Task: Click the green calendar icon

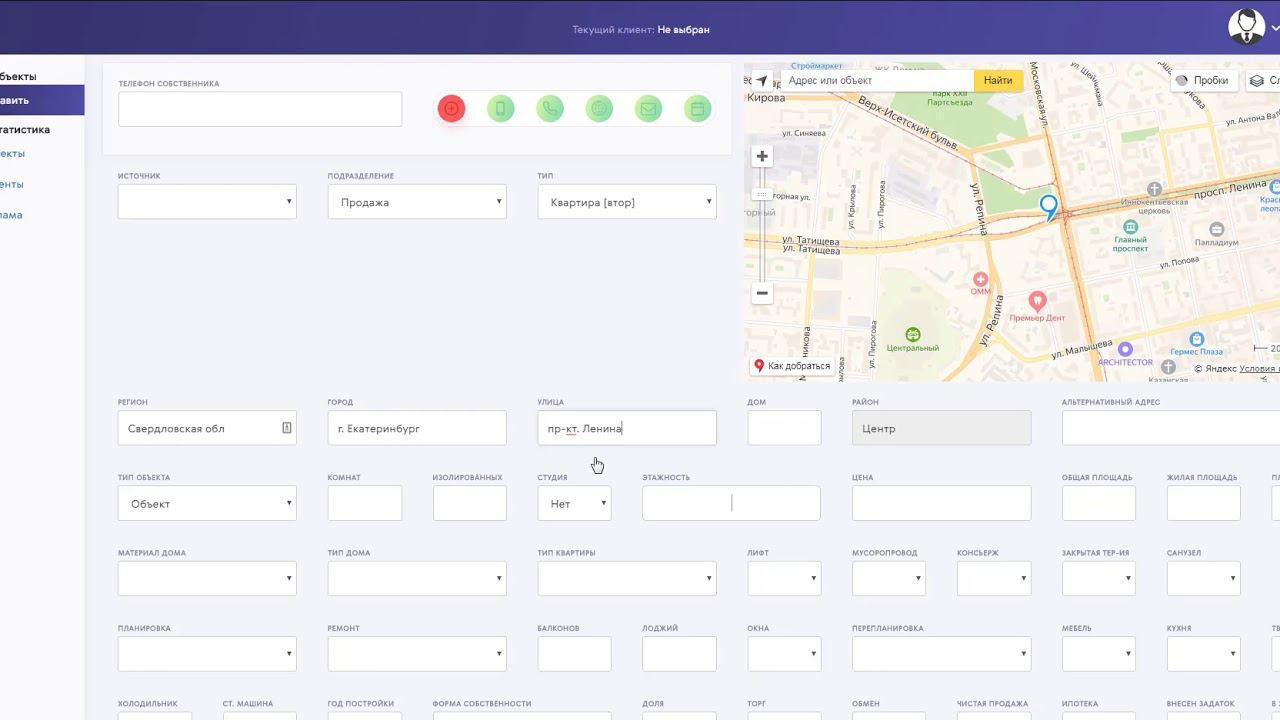Action: coord(697,109)
